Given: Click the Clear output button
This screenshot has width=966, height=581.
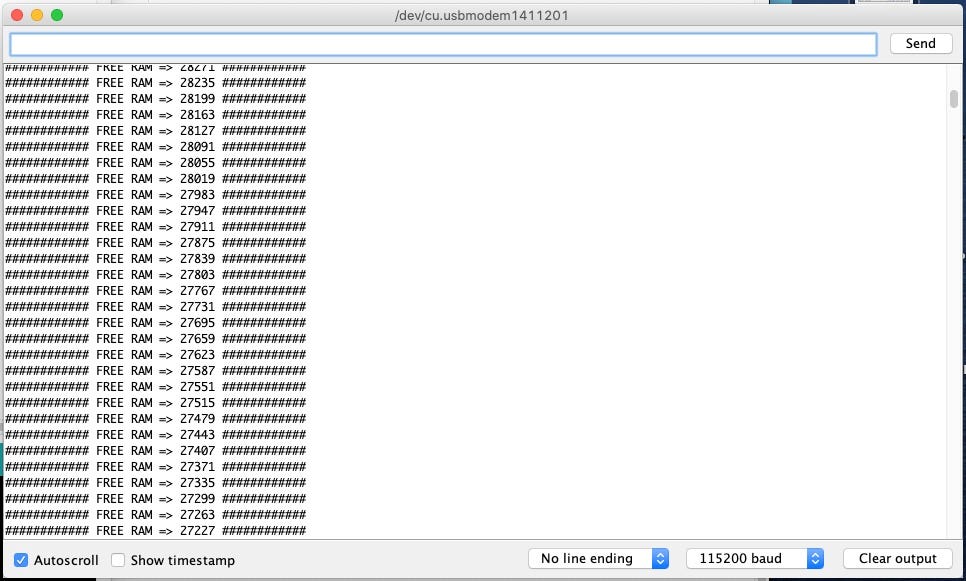Looking at the screenshot, I should (x=897, y=559).
